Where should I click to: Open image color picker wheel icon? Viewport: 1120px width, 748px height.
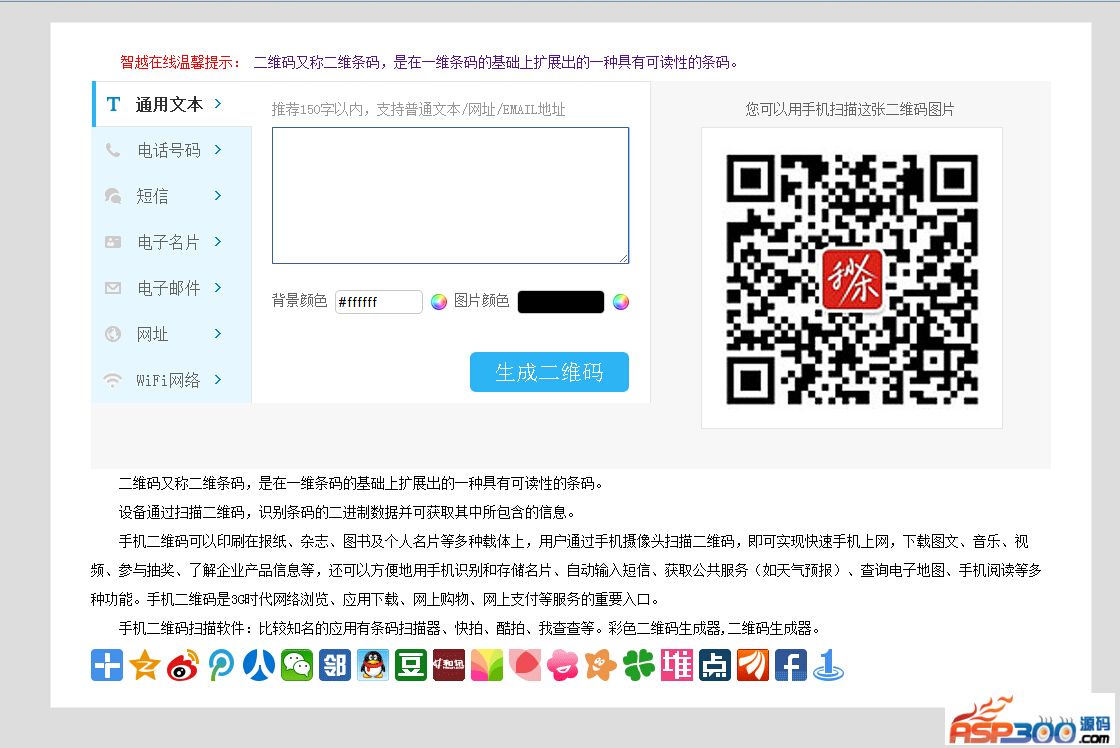tap(621, 301)
